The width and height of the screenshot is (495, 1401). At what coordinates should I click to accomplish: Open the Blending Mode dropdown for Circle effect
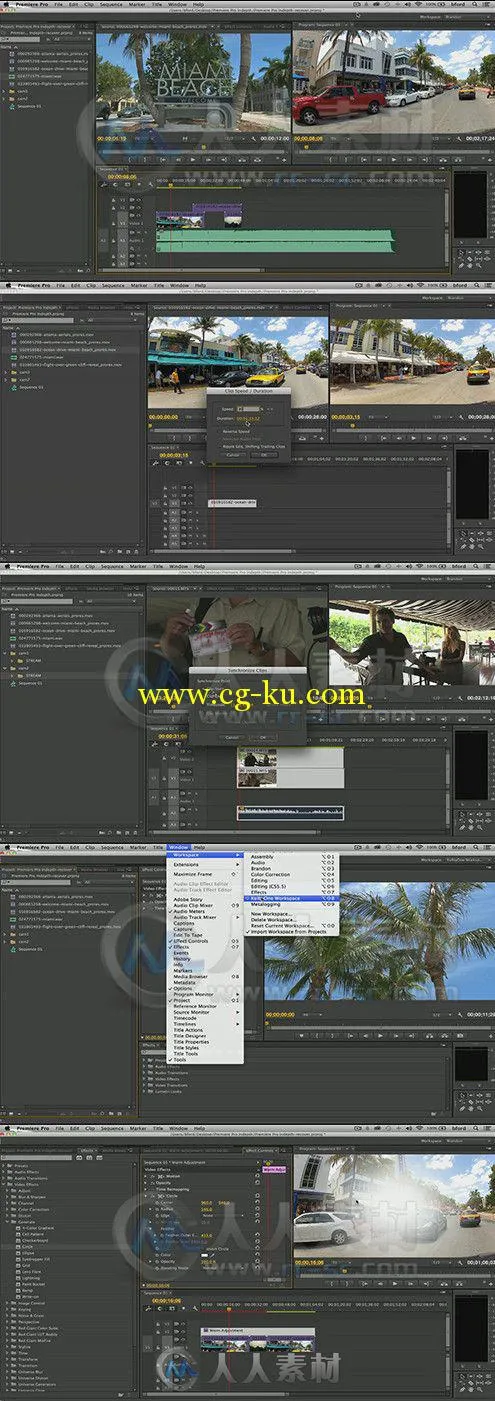223,1267
